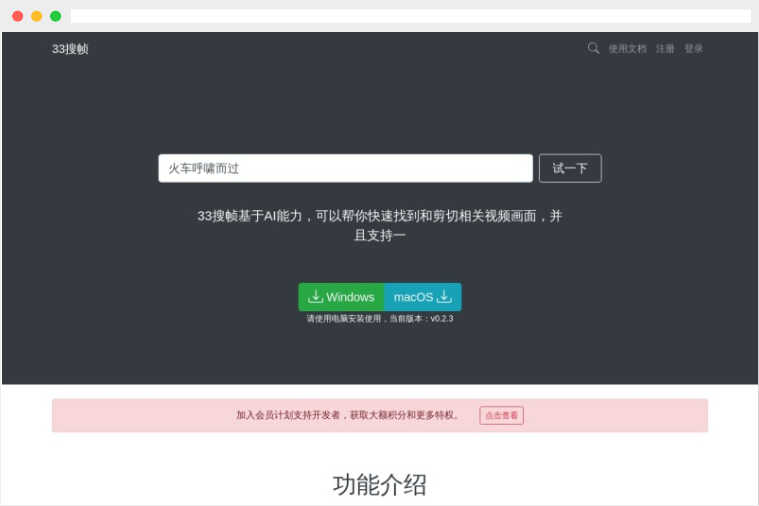Screen dimensions: 759x506
Task: Download the Windows installer
Action: pyautogui.click(x=341, y=297)
